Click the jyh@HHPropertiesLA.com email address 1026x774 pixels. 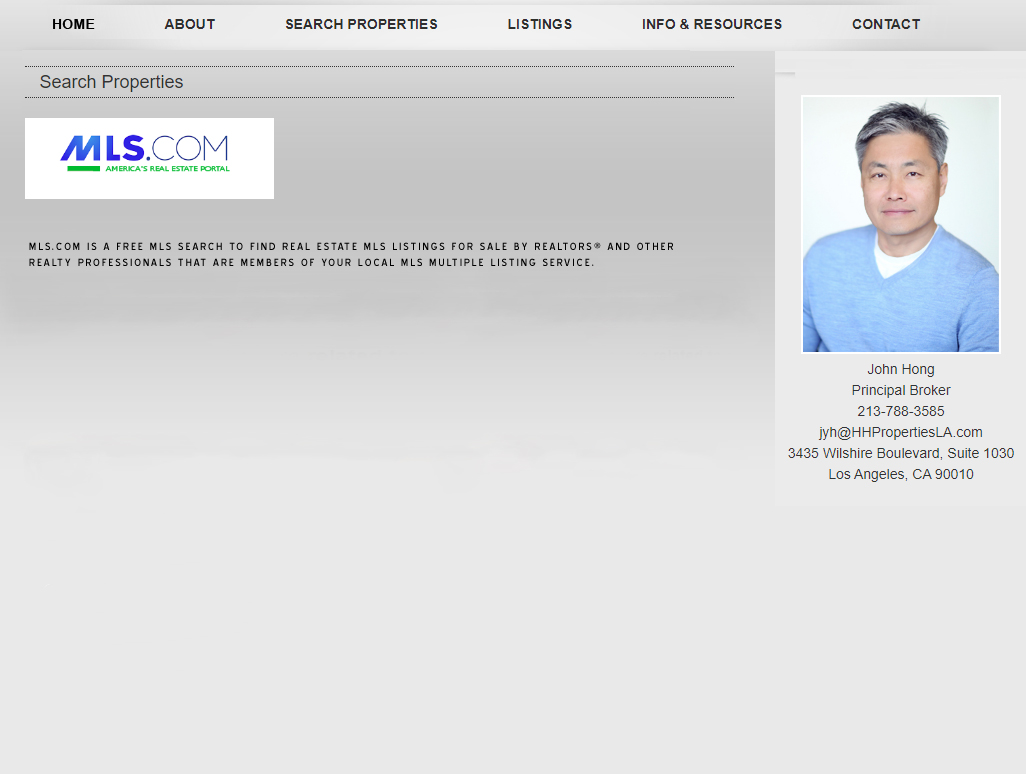pos(900,432)
